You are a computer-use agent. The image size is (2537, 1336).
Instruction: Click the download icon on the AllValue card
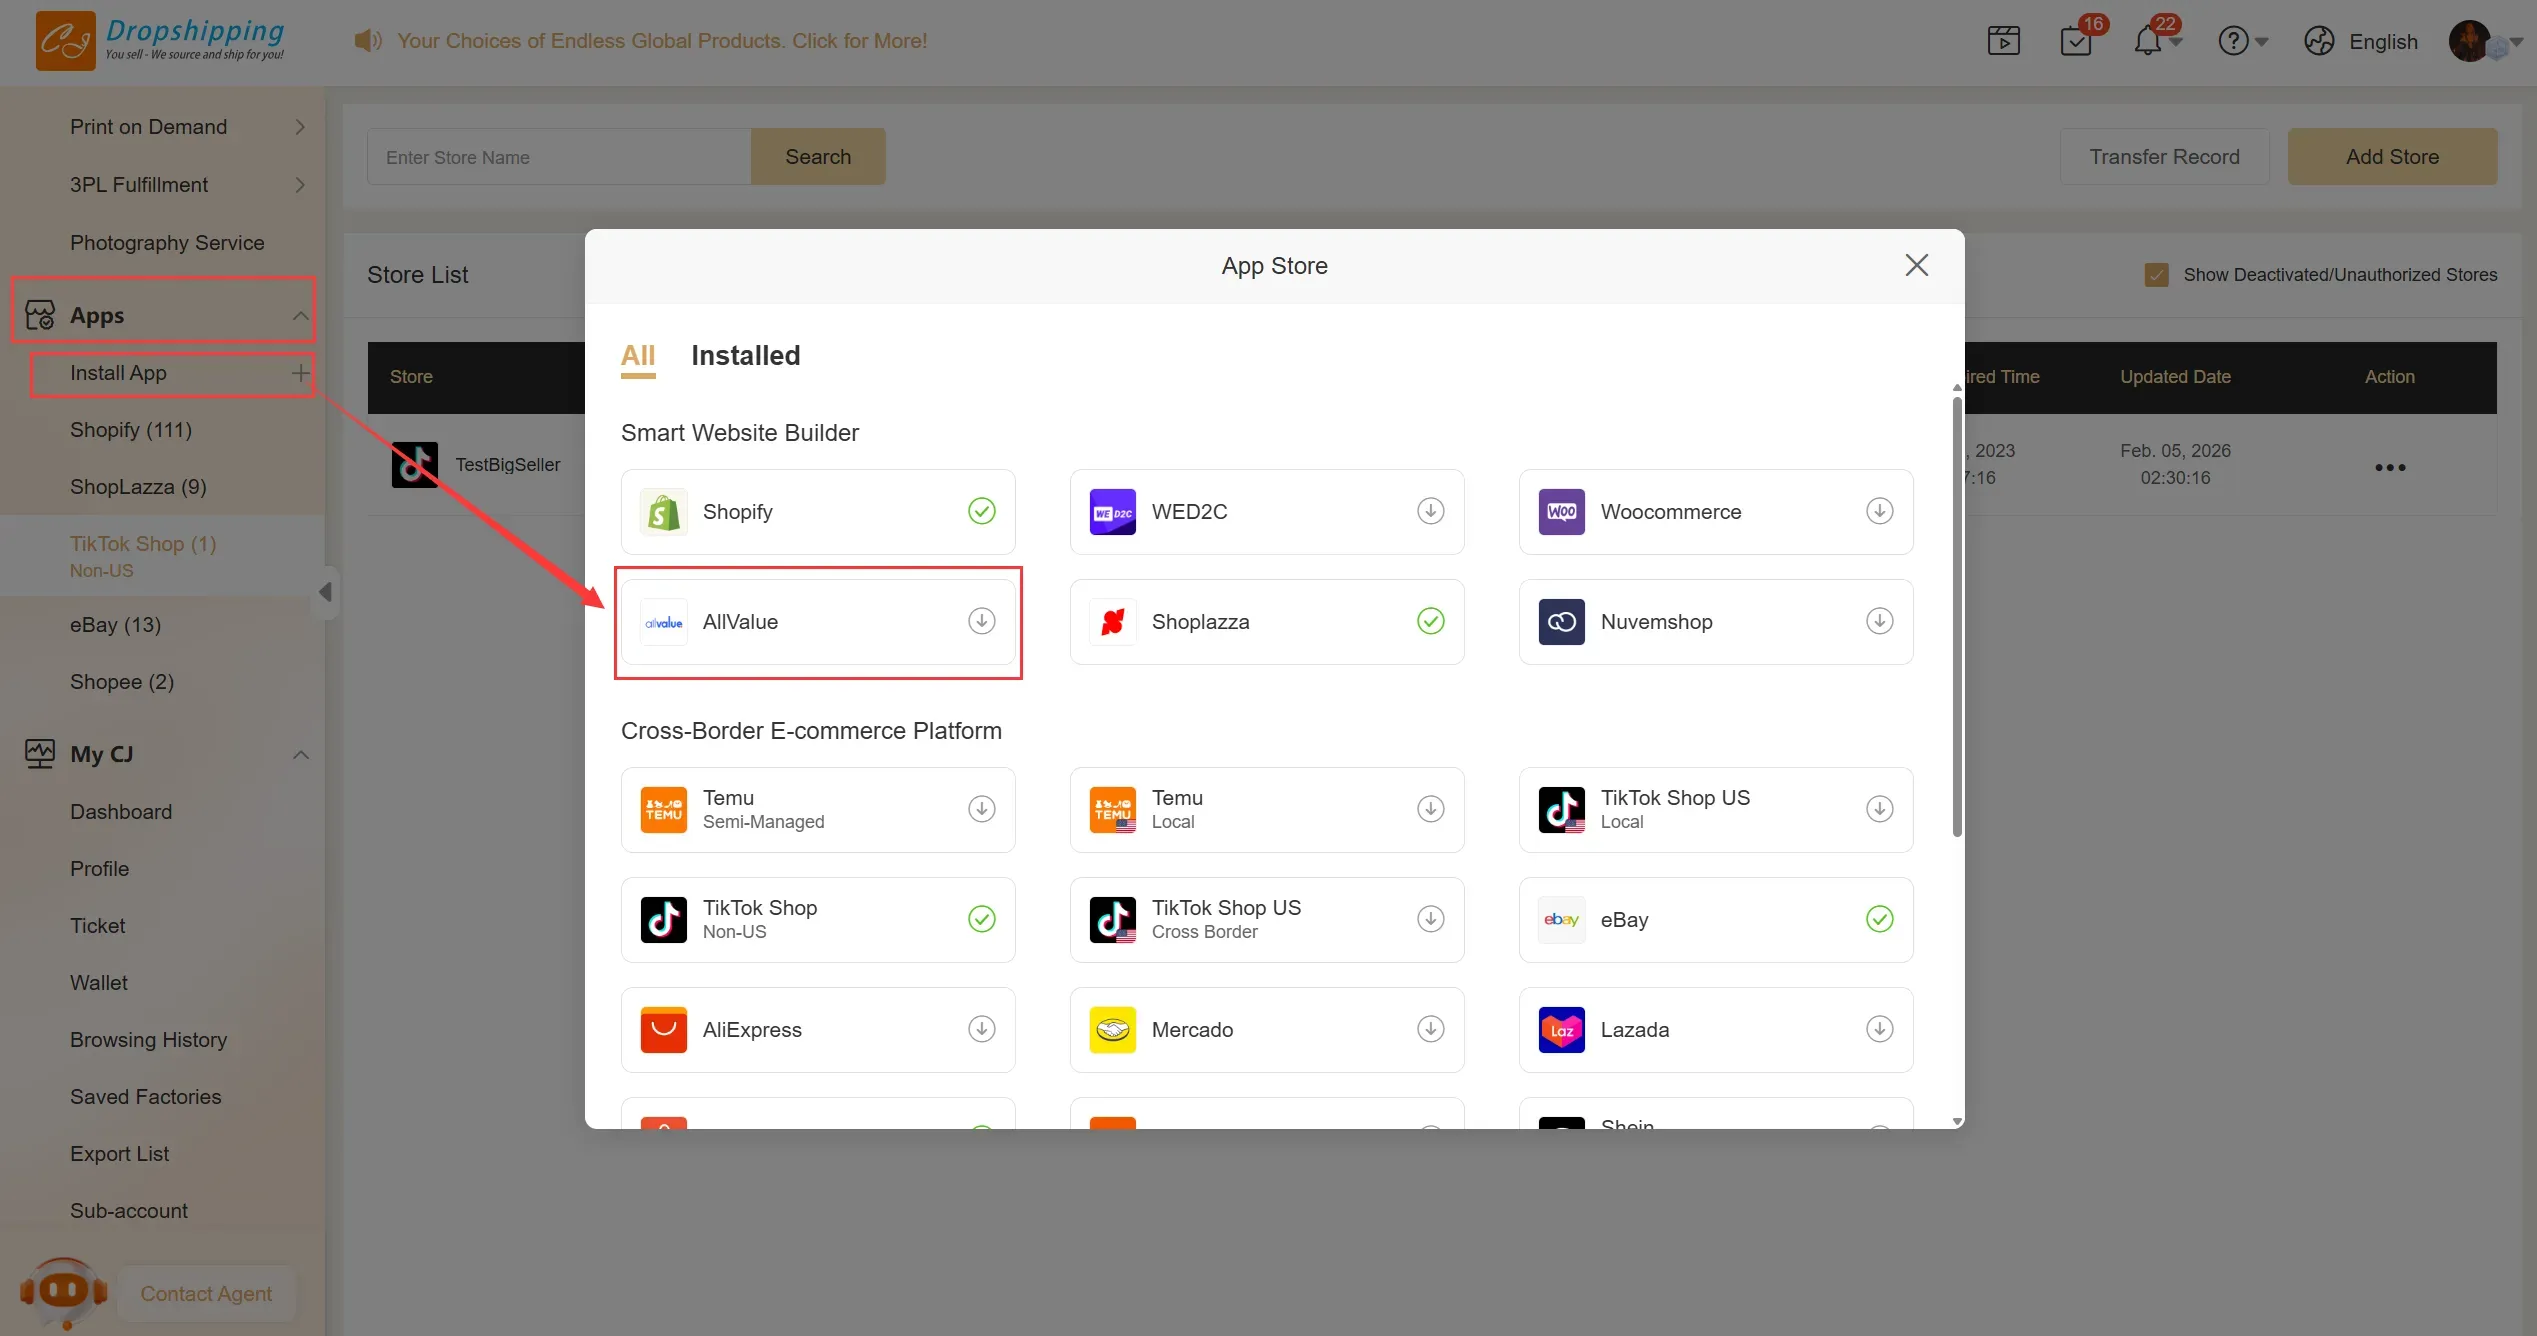[981, 621]
